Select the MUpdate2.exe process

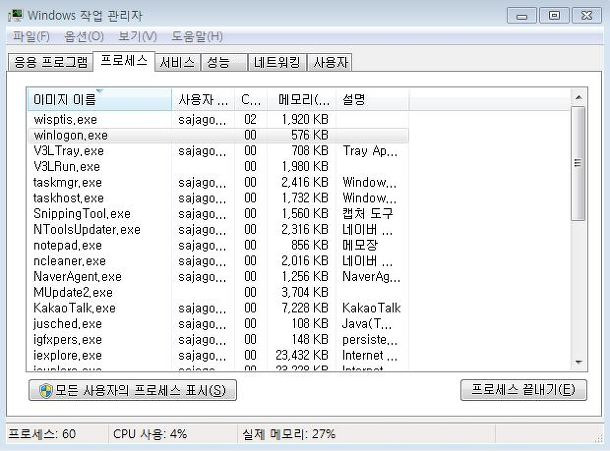(218, 292)
